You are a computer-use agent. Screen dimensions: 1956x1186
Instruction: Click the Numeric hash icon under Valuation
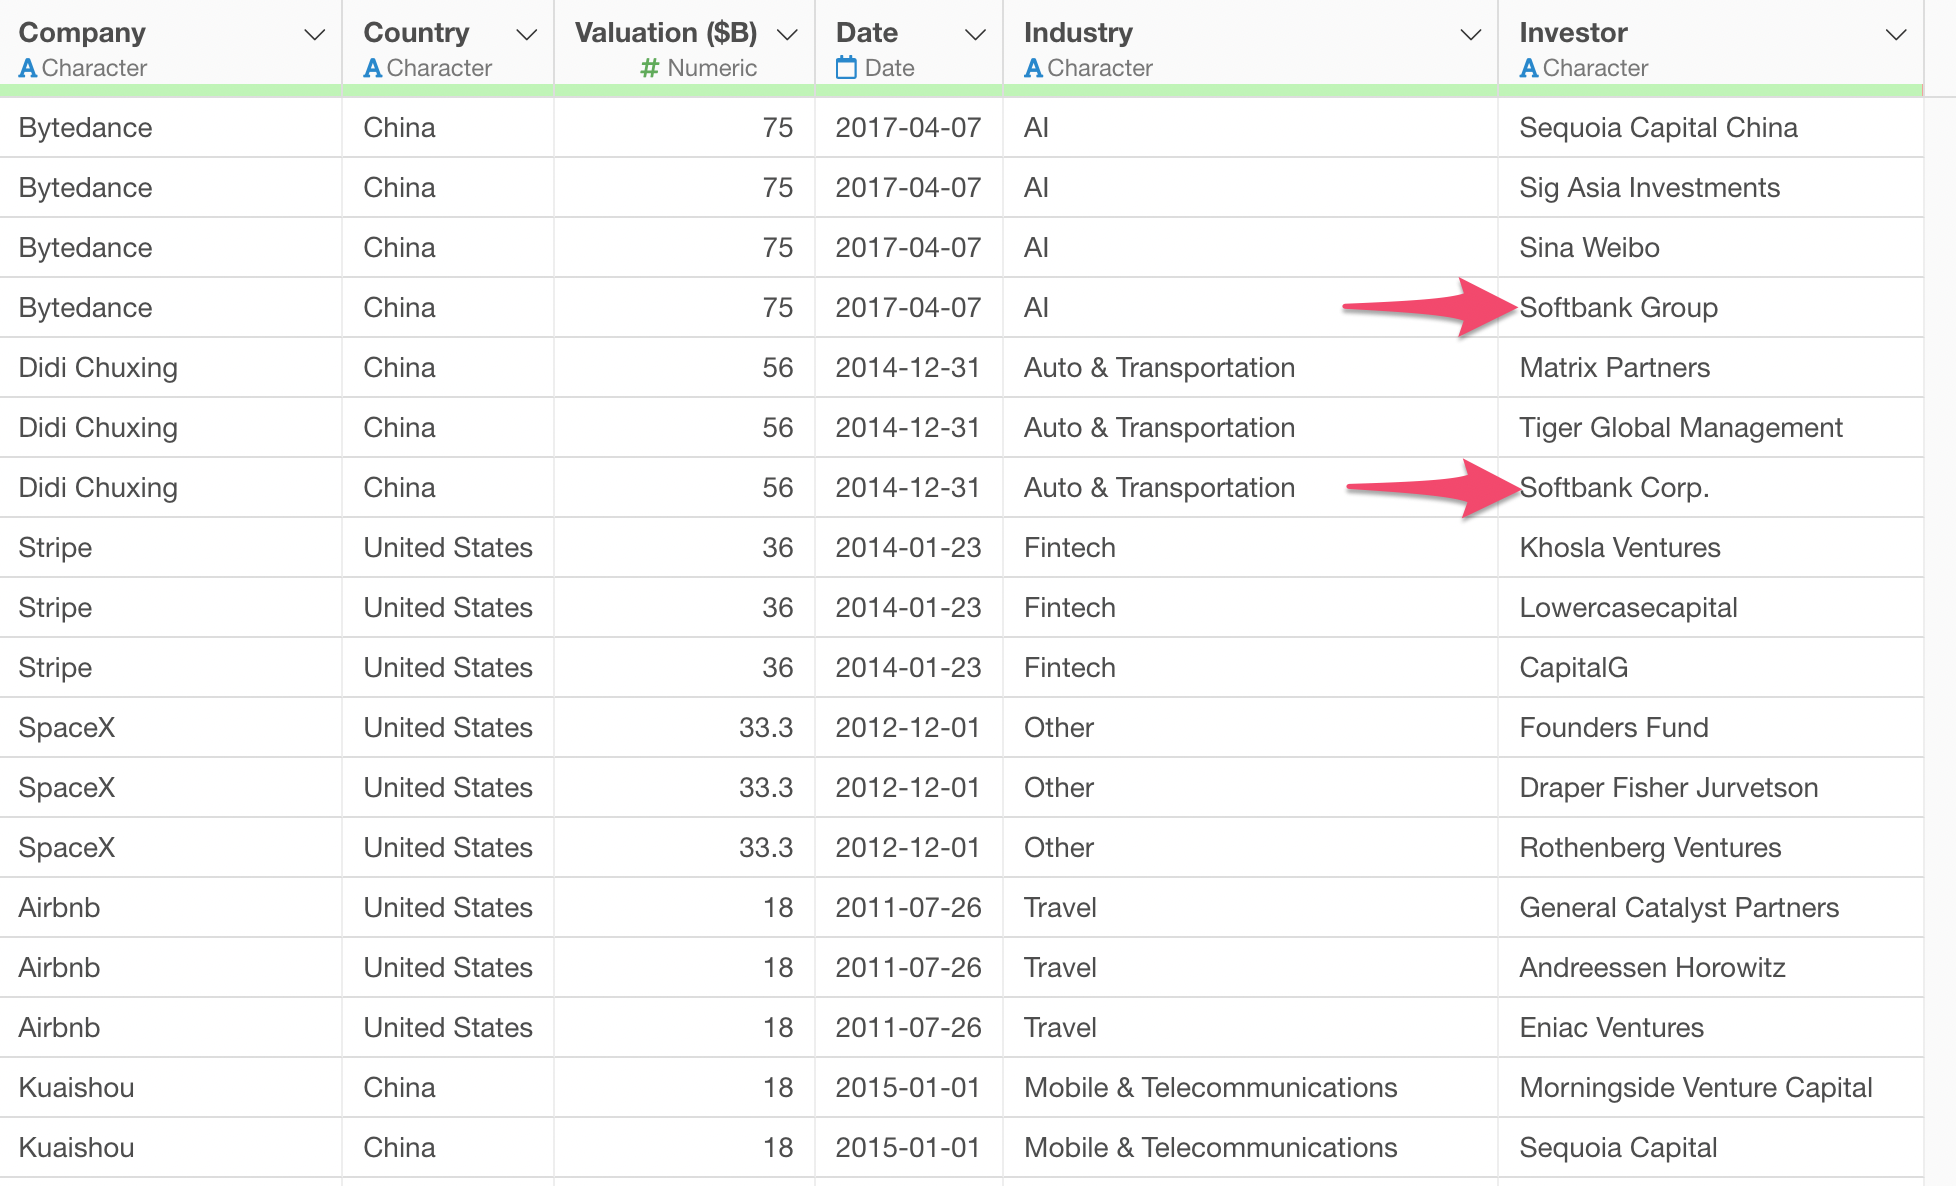(x=650, y=68)
